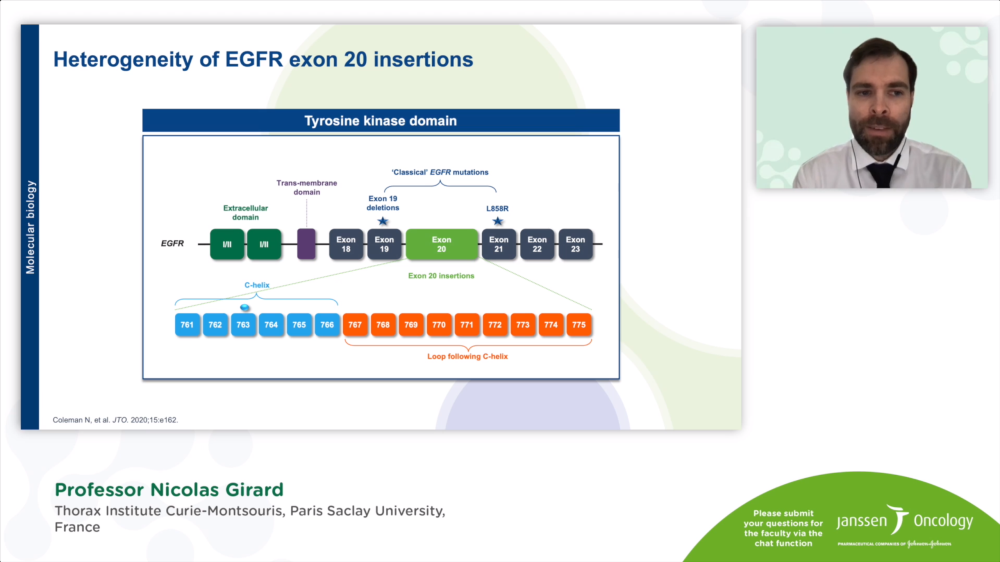
Task: Click the small blue dot above 763
Action: (x=244, y=307)
